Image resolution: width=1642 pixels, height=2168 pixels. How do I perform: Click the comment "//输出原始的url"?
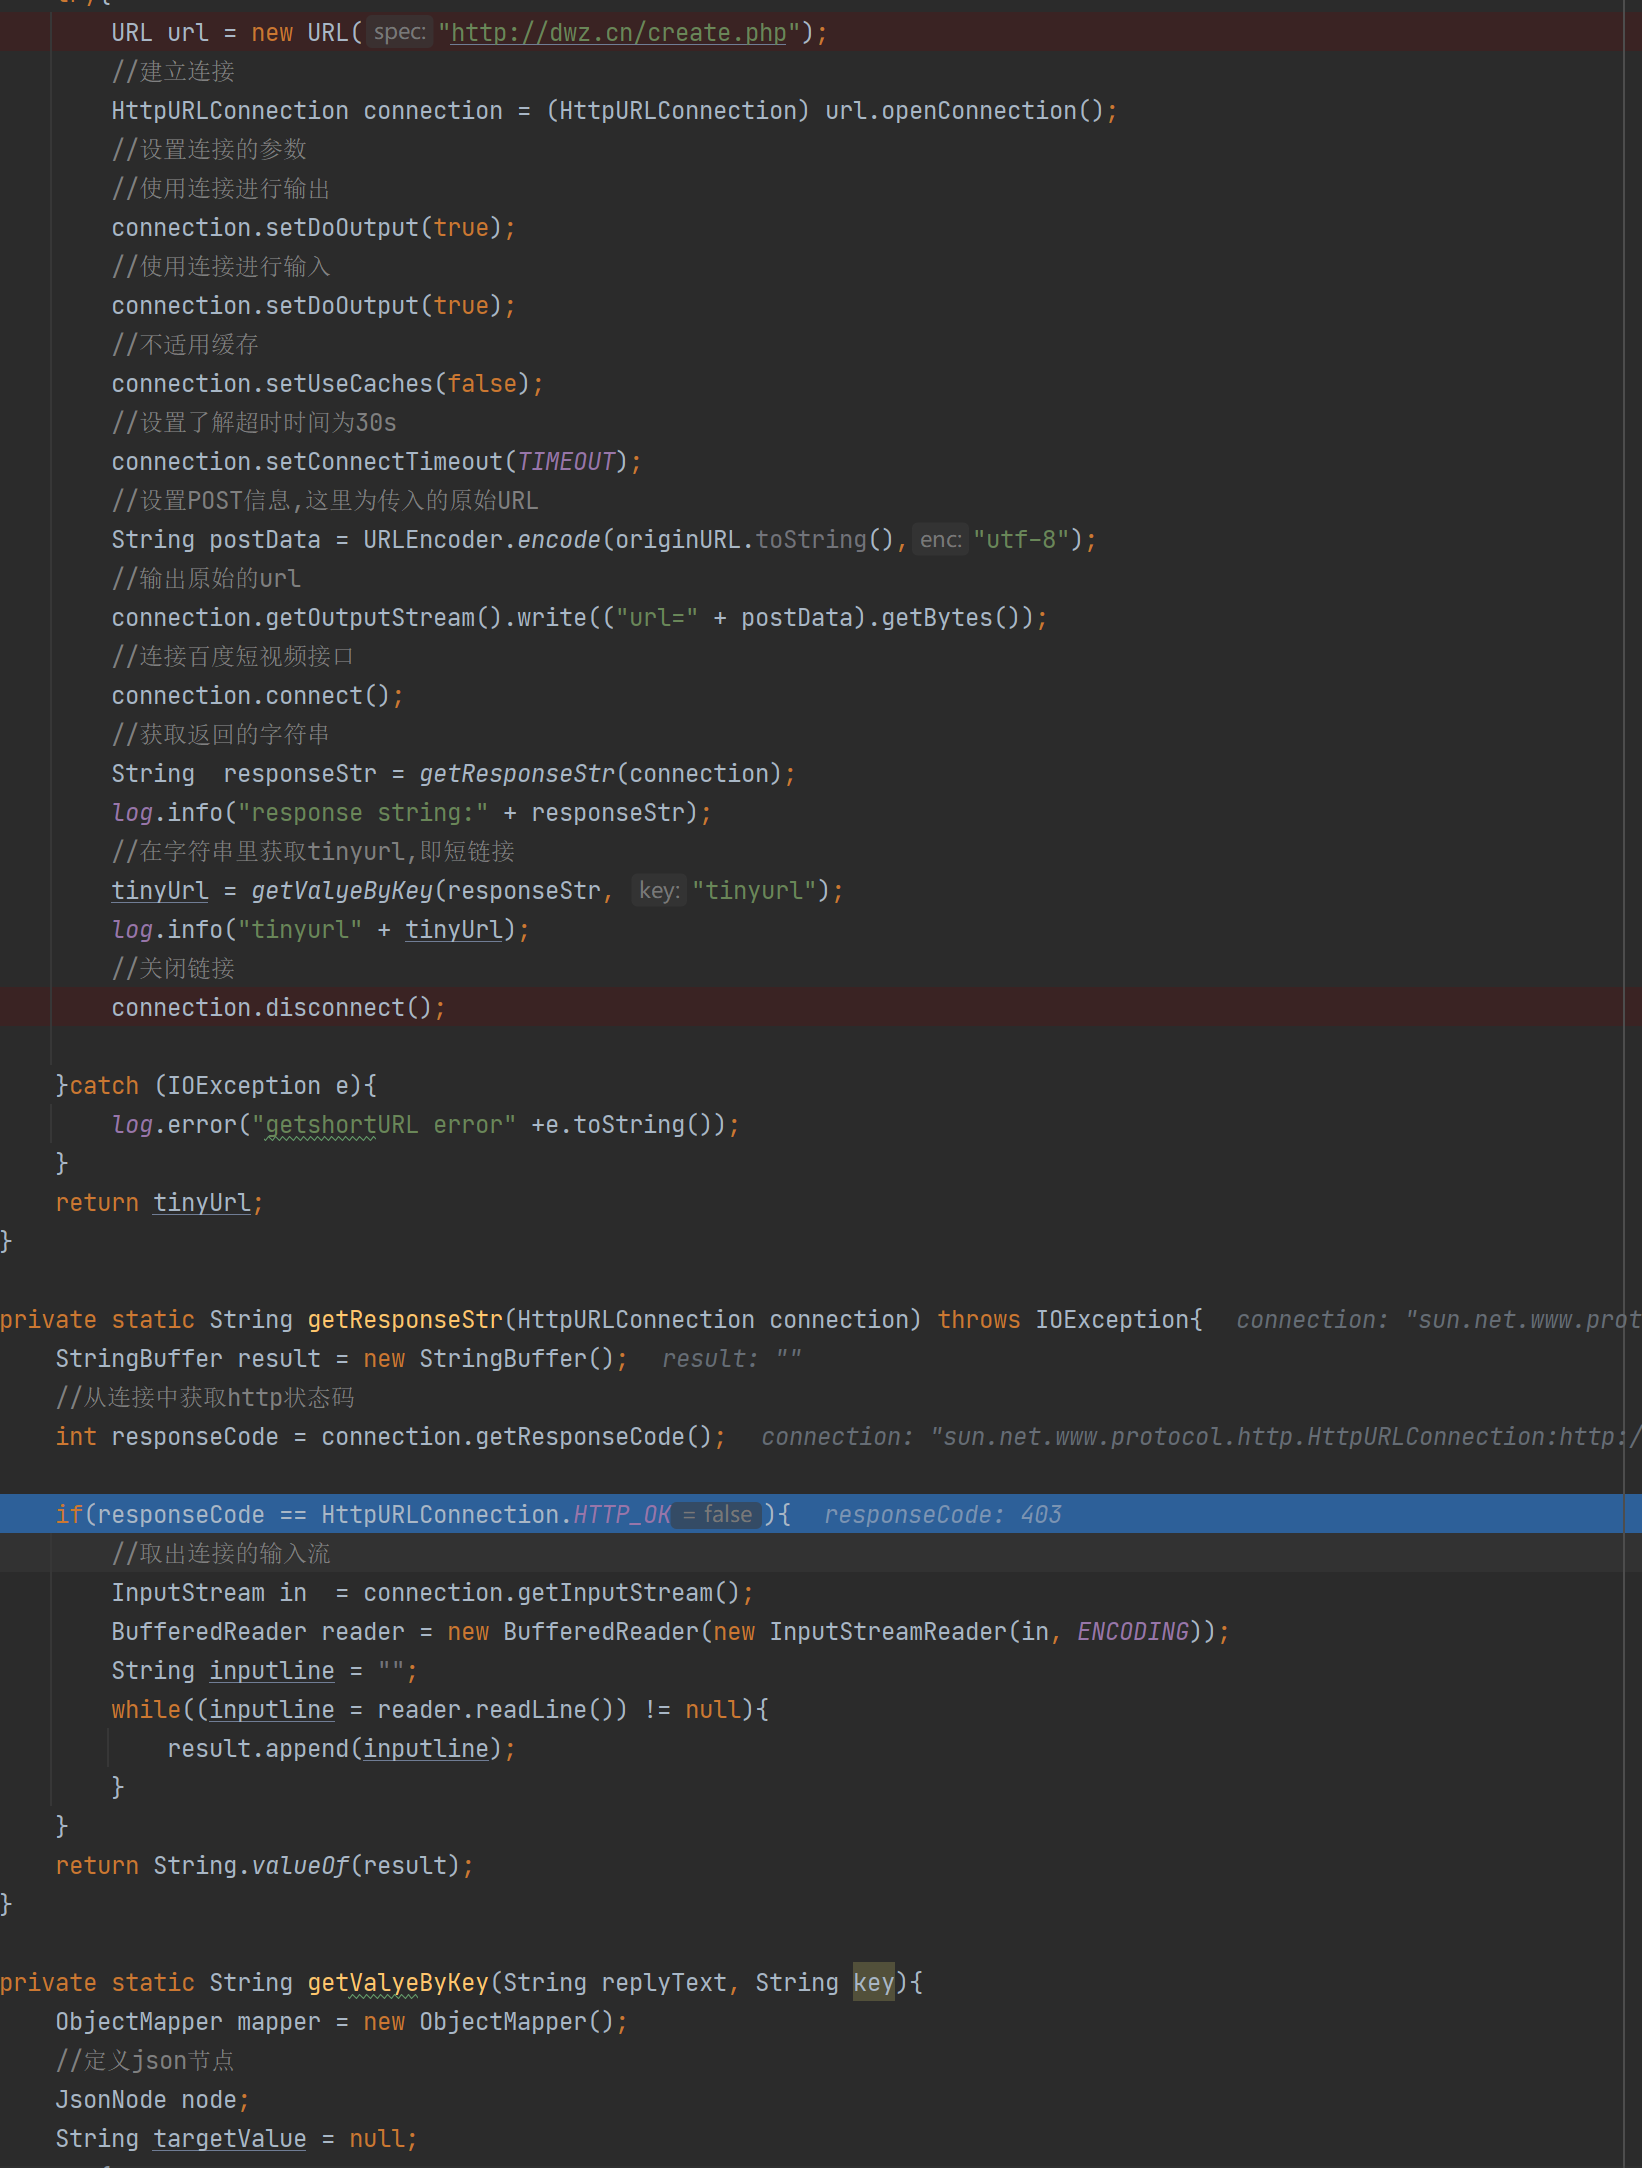(x=206, y=579)
